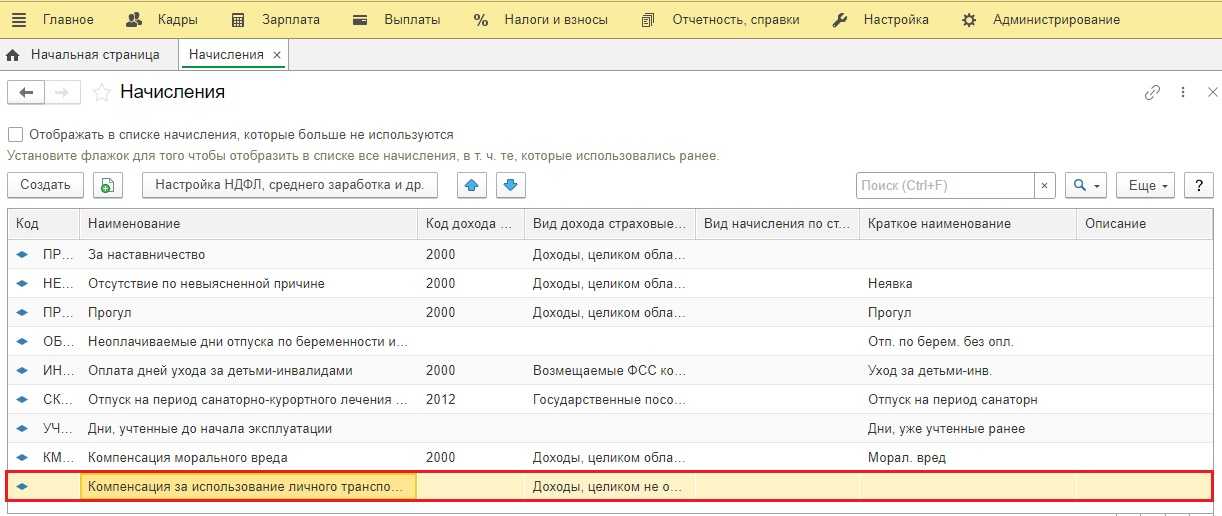Image resolution: width=1222 pixels, height=516 pixels.
Task: Select Неоплачиваемые дни отпуска по беременности row
Action: 610,341
